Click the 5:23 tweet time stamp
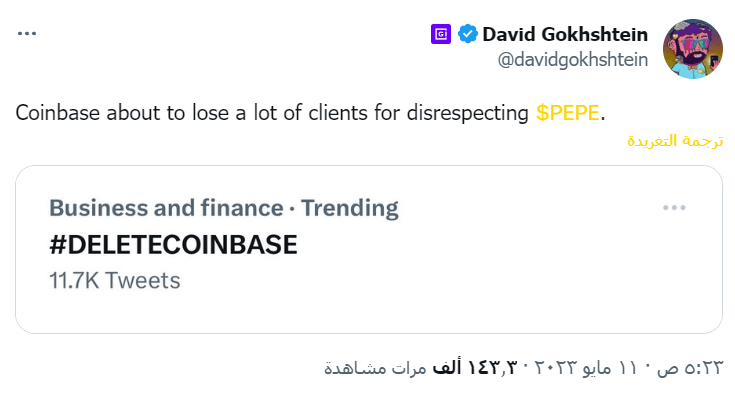735x396 pixels. [690, 368]
